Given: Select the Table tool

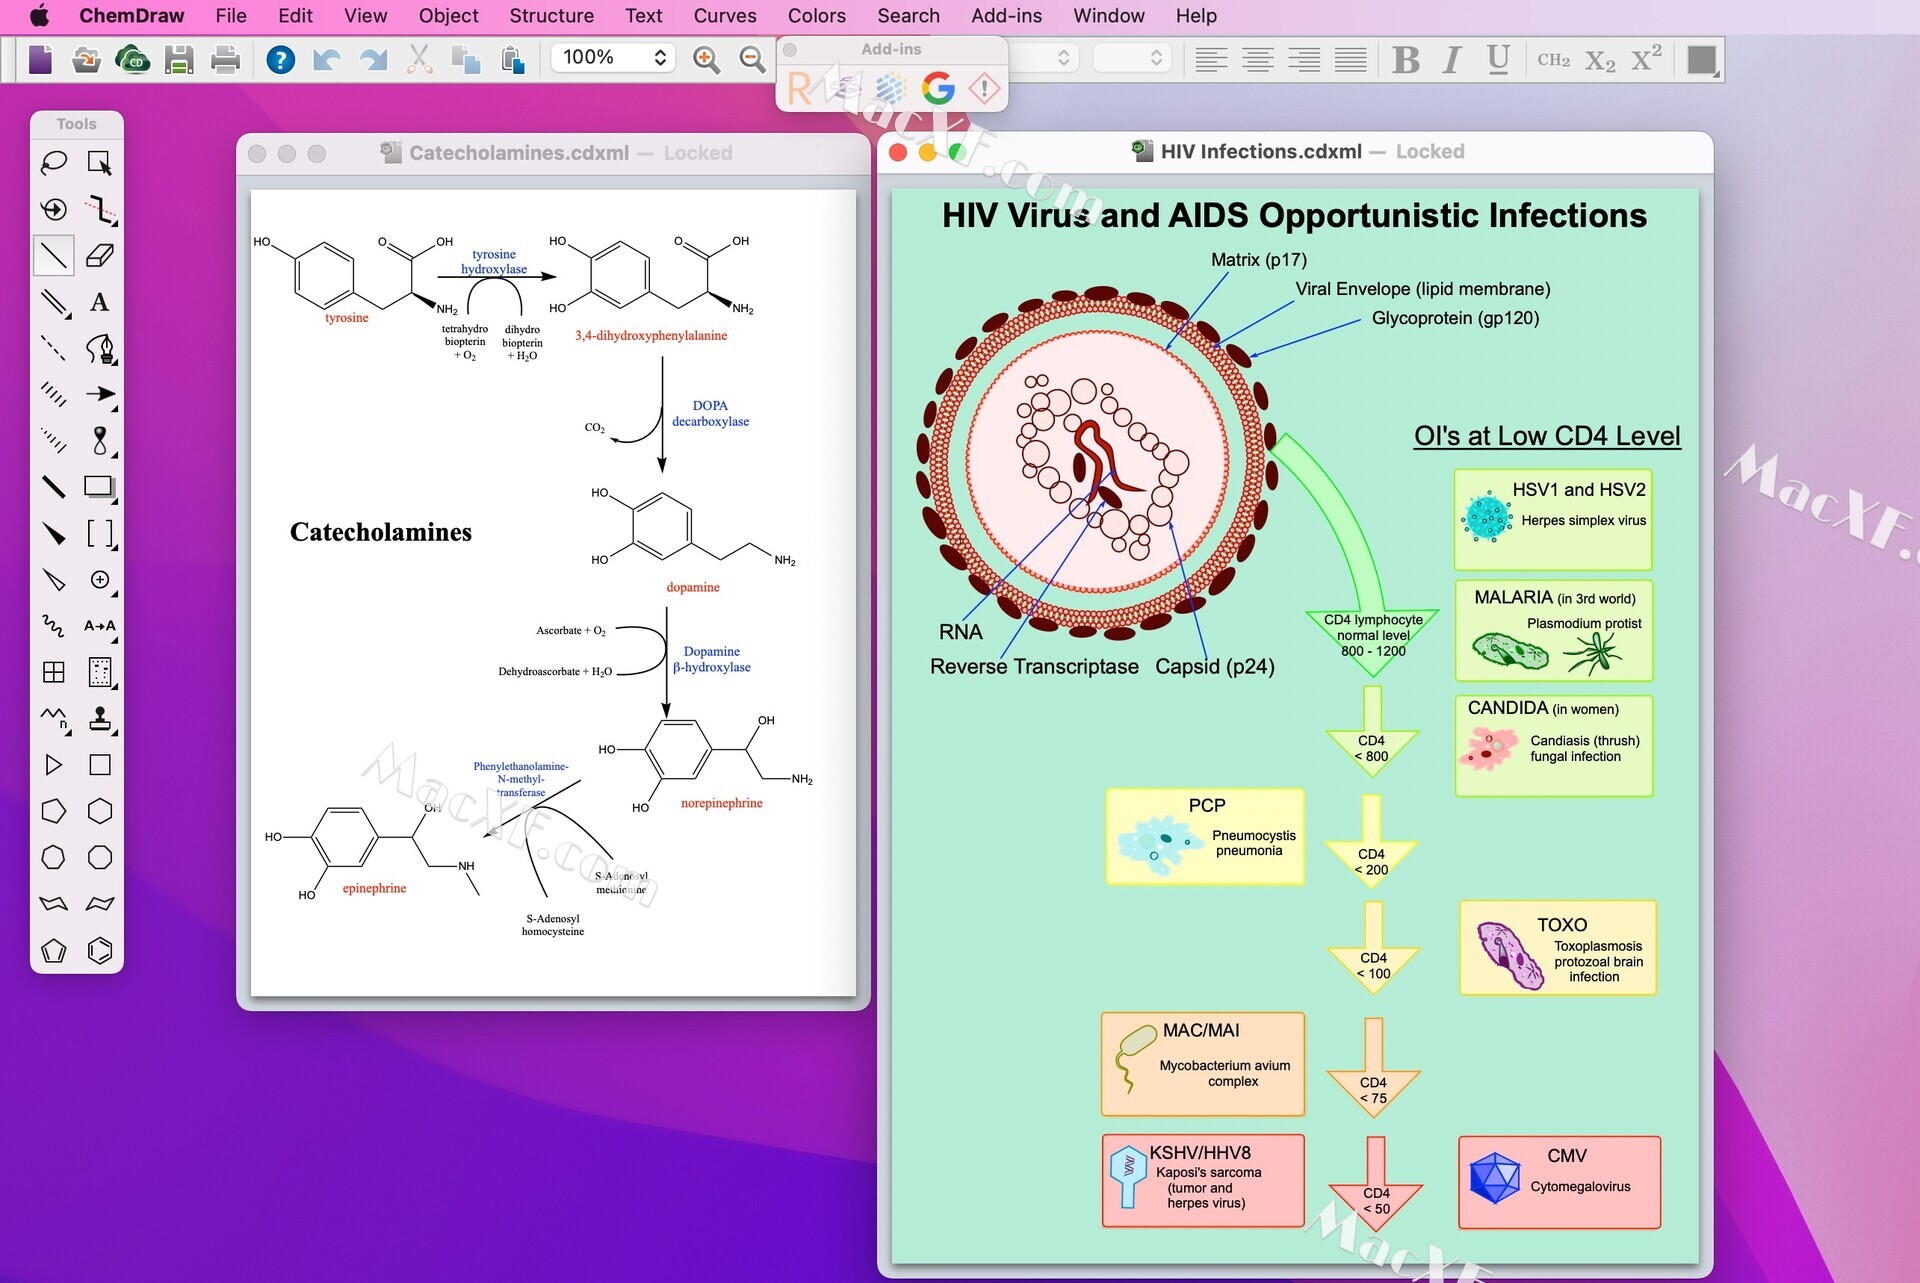Looking at the screenshot, I should (x=54, y=672).
